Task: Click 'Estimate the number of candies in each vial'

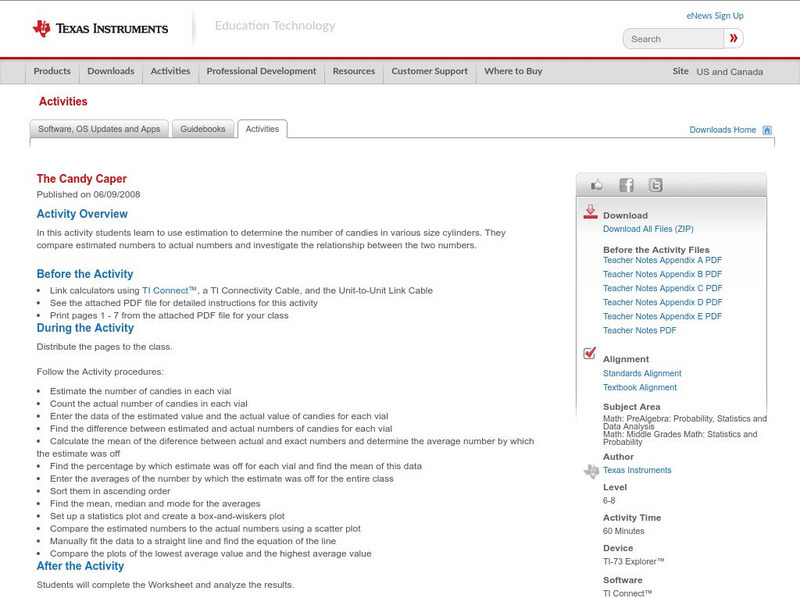Action: tap(140, 391)
